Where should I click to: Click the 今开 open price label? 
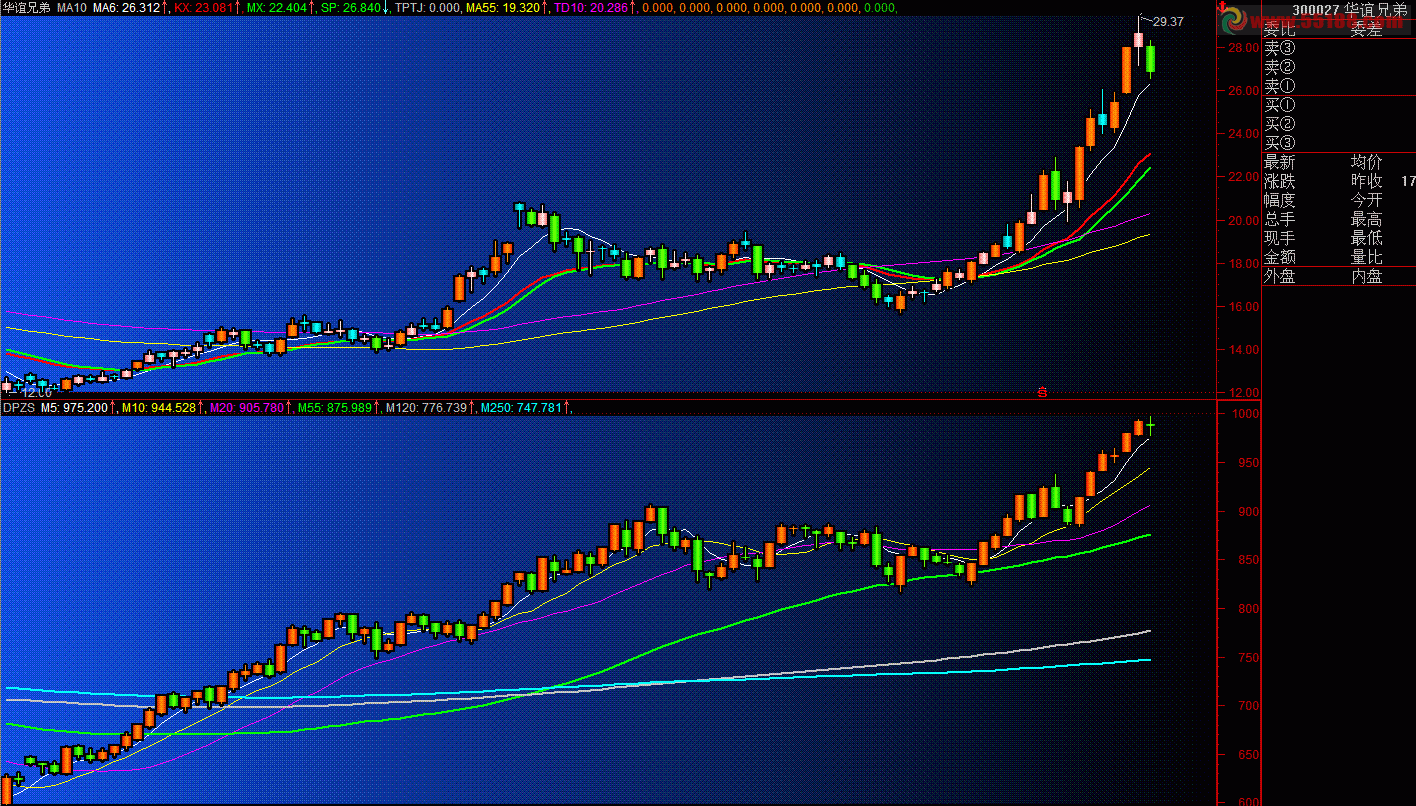coord(1366,200)
